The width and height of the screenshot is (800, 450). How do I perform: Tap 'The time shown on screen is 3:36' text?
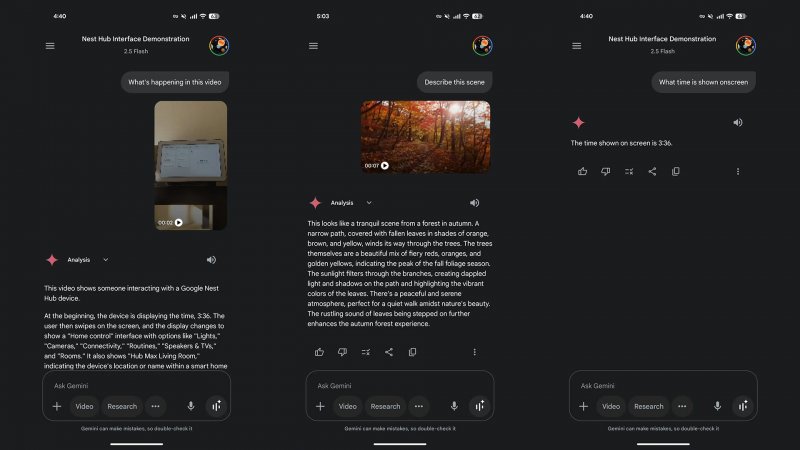(x=621, y=143)
